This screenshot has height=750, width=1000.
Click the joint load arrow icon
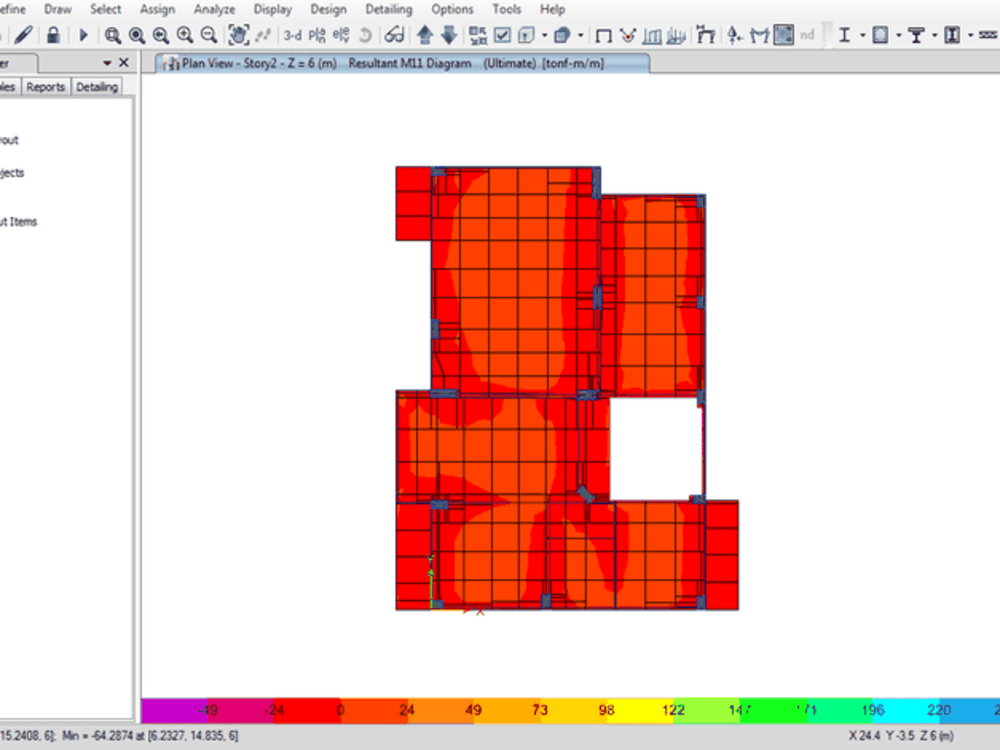click(x=735, y=35)
